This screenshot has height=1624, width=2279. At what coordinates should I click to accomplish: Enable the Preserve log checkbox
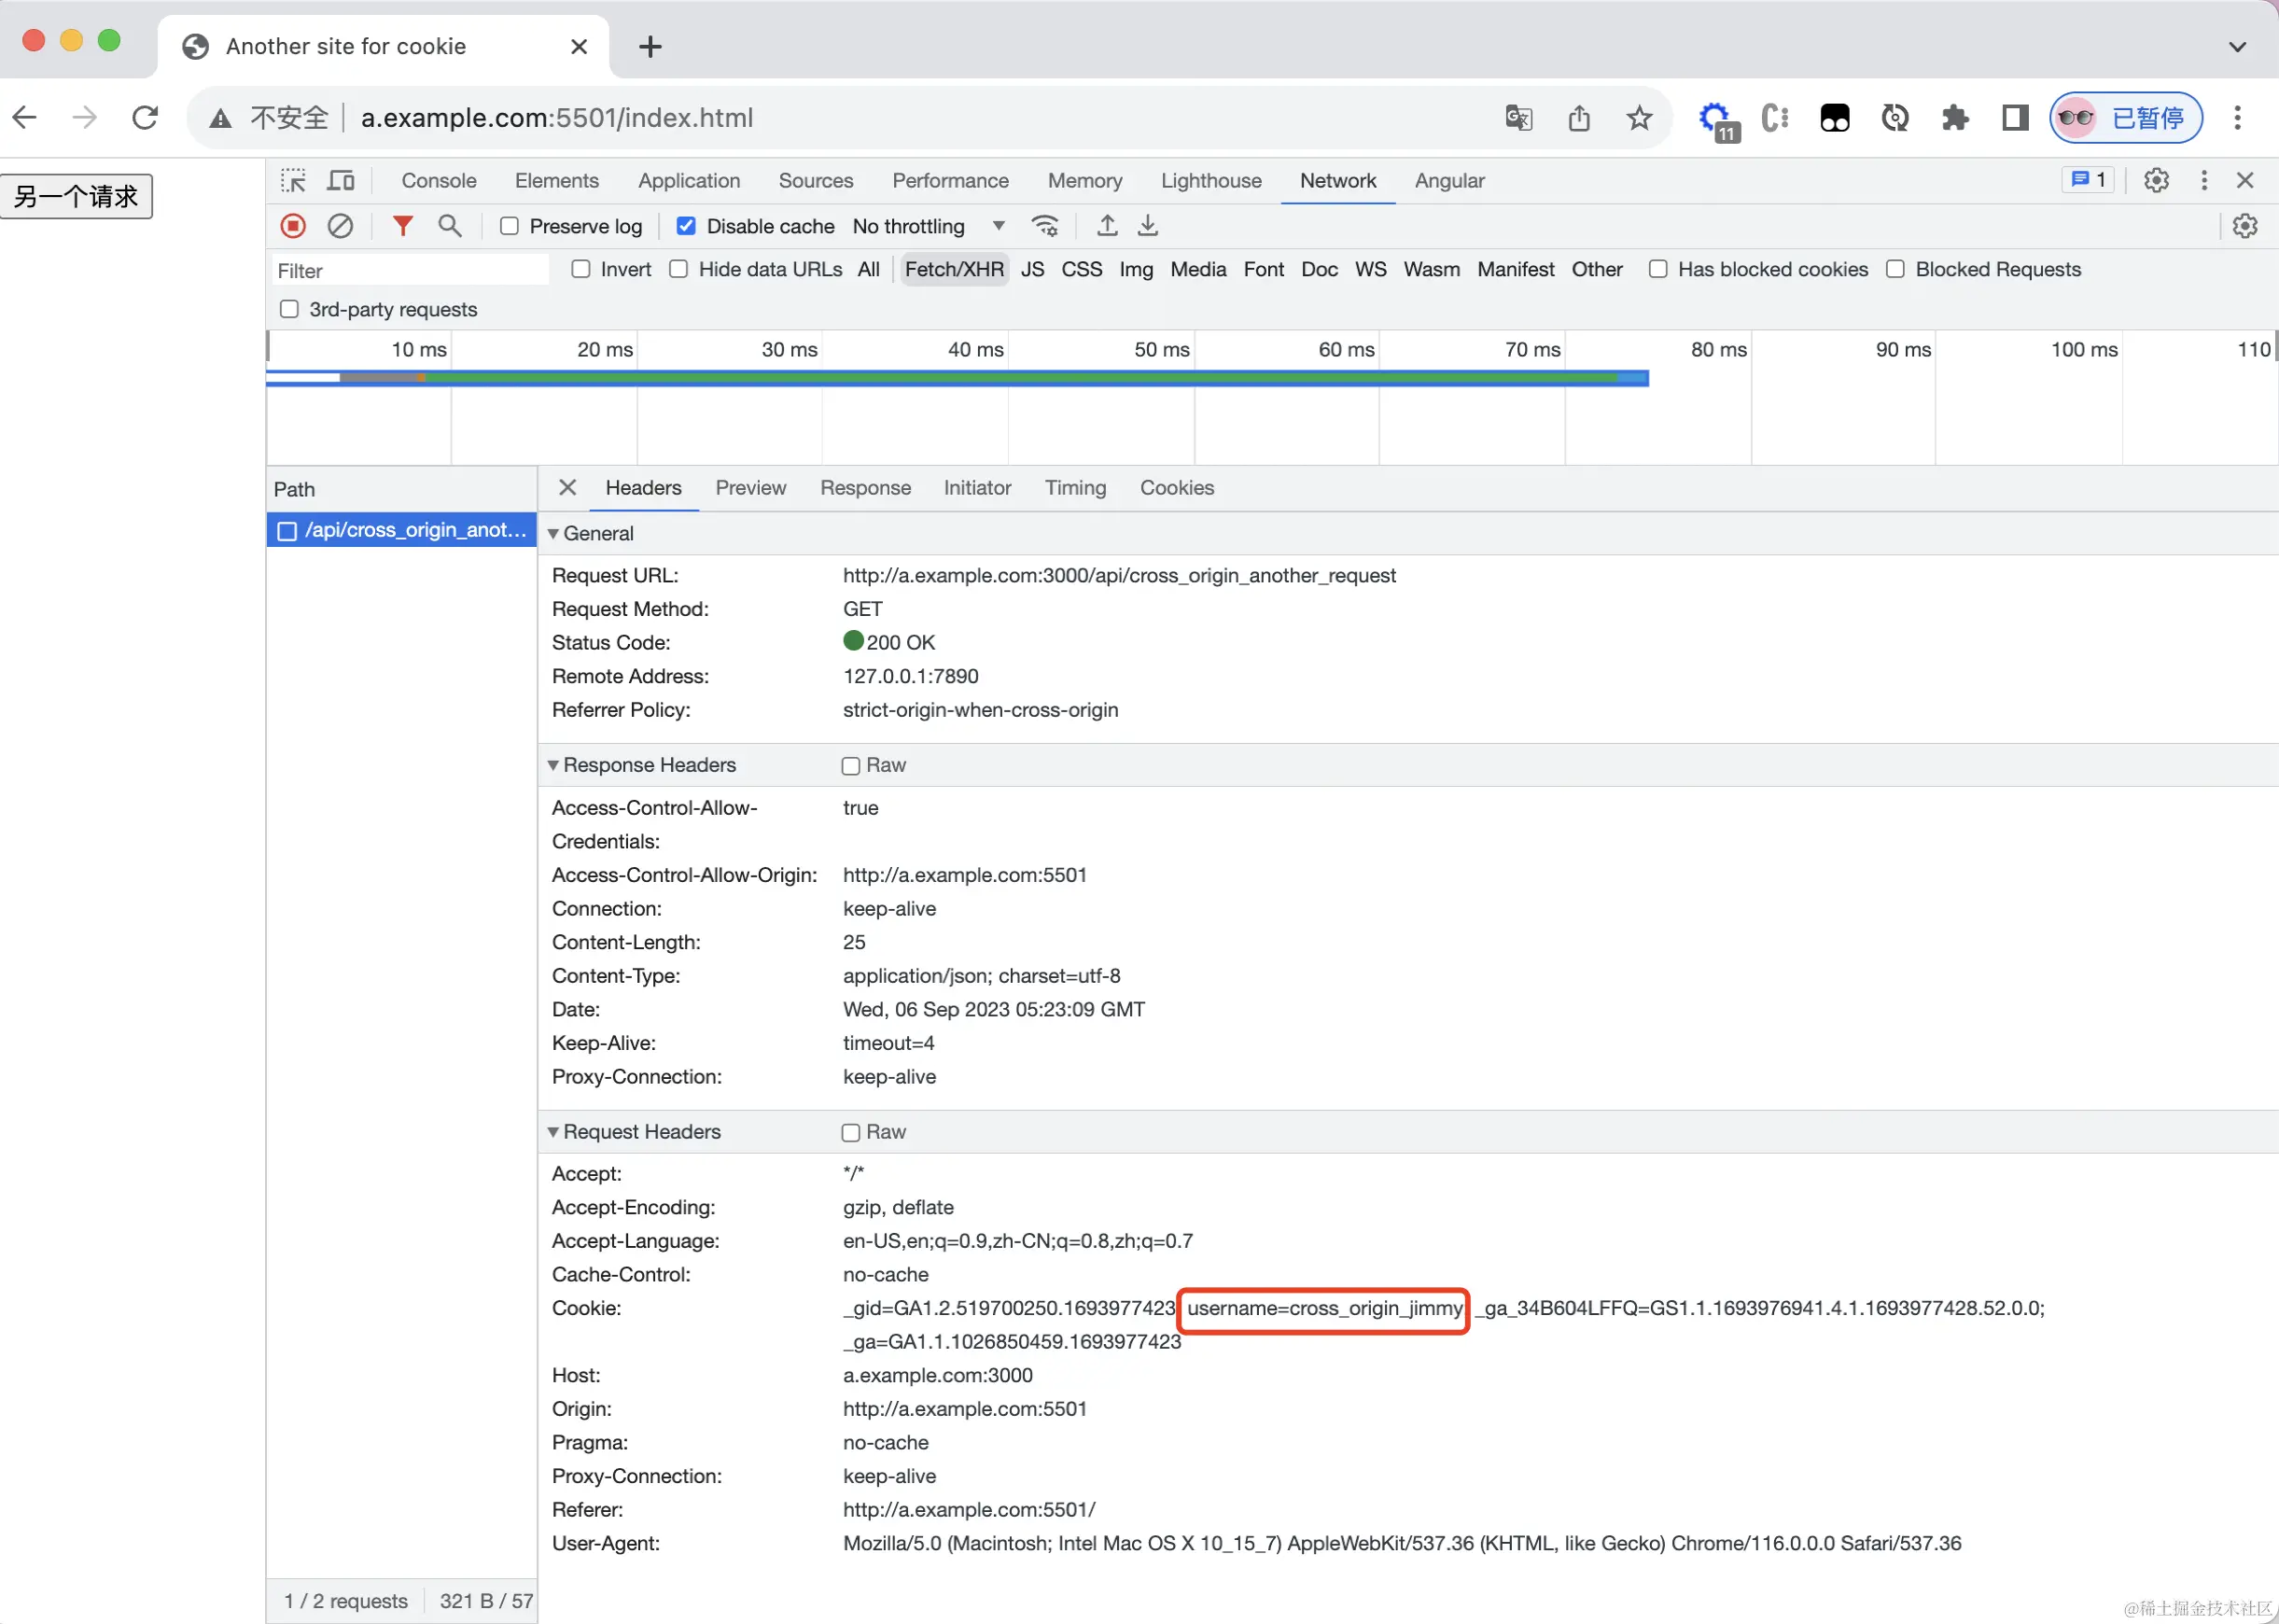(x=509, y=226)
